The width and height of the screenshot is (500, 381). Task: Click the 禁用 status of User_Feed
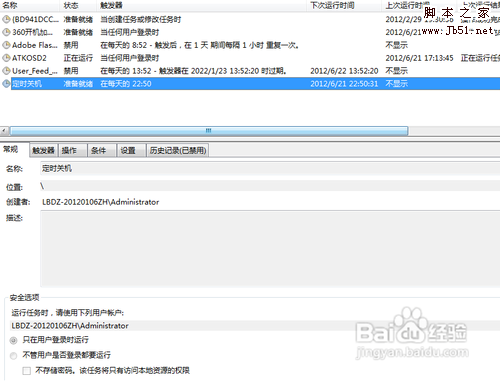point(71,71)
